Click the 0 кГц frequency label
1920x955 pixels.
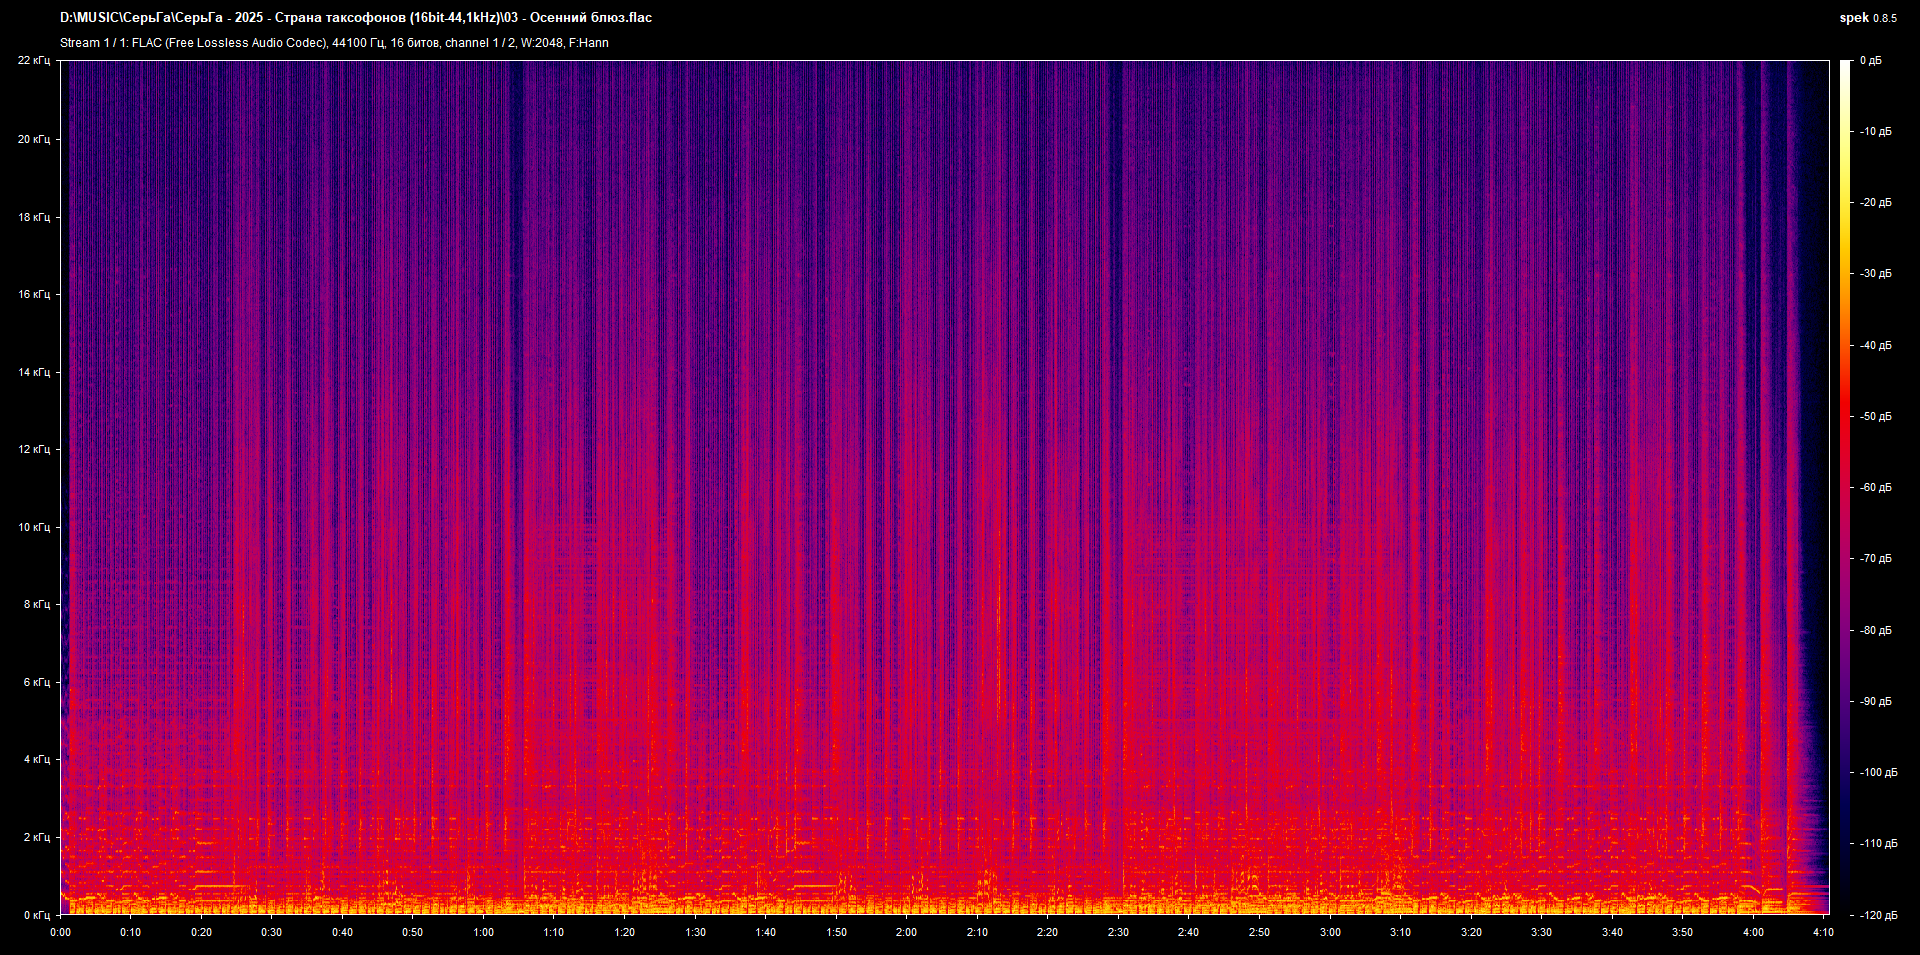pyautogui.click(x=37, y=915)
